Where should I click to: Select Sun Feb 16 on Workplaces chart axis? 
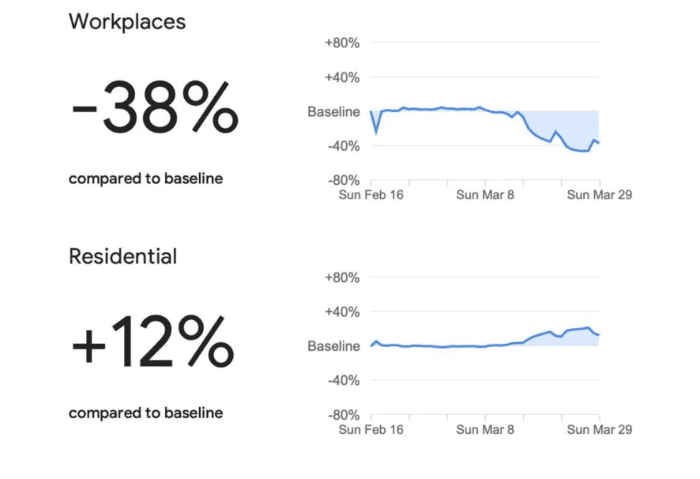pos(370,195)
